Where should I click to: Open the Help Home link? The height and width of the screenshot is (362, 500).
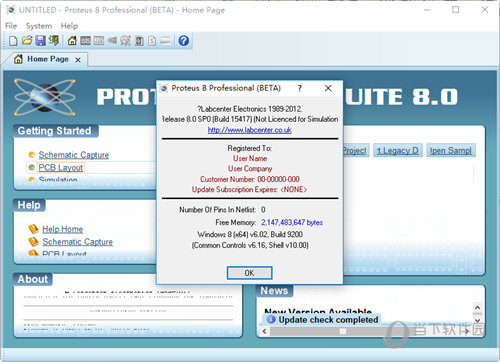pyautogui.click(x=63, y=229)
